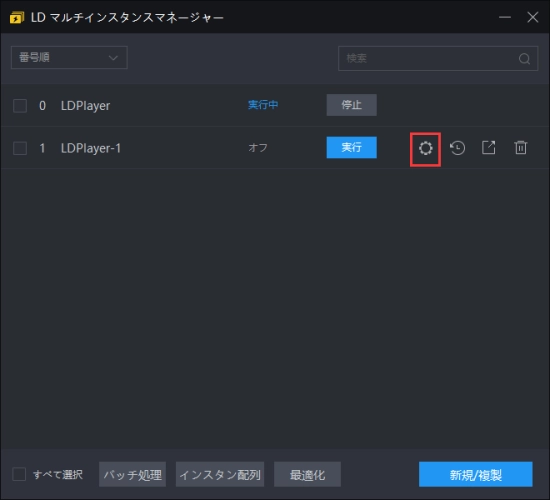Tick the checkbox for LDPlayer row 0
Screen dimensions: 550x500
(x=20, y=106)
